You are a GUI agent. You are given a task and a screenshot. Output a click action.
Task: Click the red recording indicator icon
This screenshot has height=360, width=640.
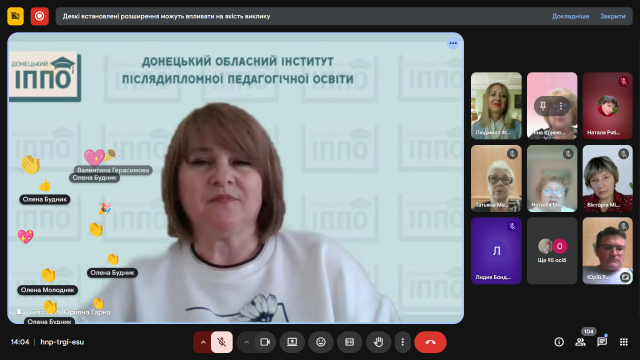40,16
